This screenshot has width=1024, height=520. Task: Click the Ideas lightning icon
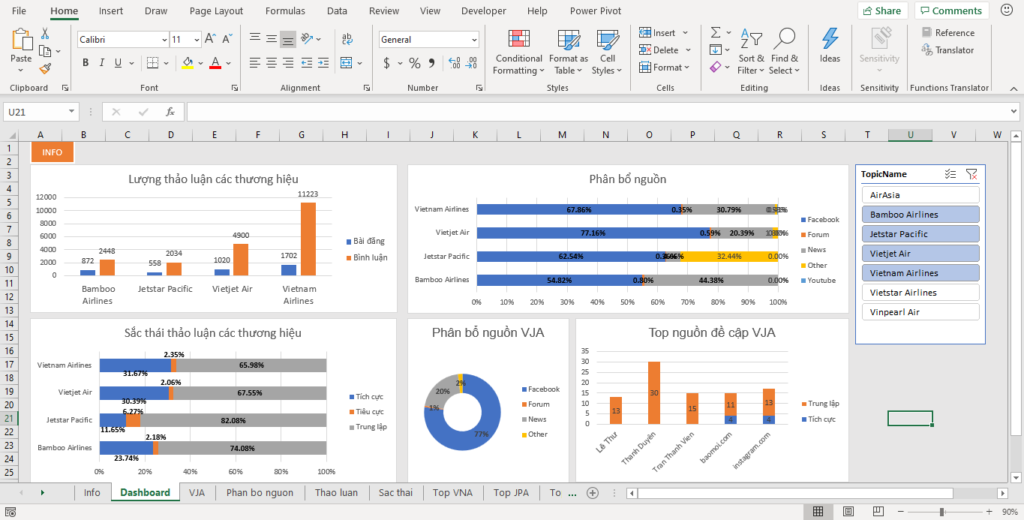click(x=830, y=46)
